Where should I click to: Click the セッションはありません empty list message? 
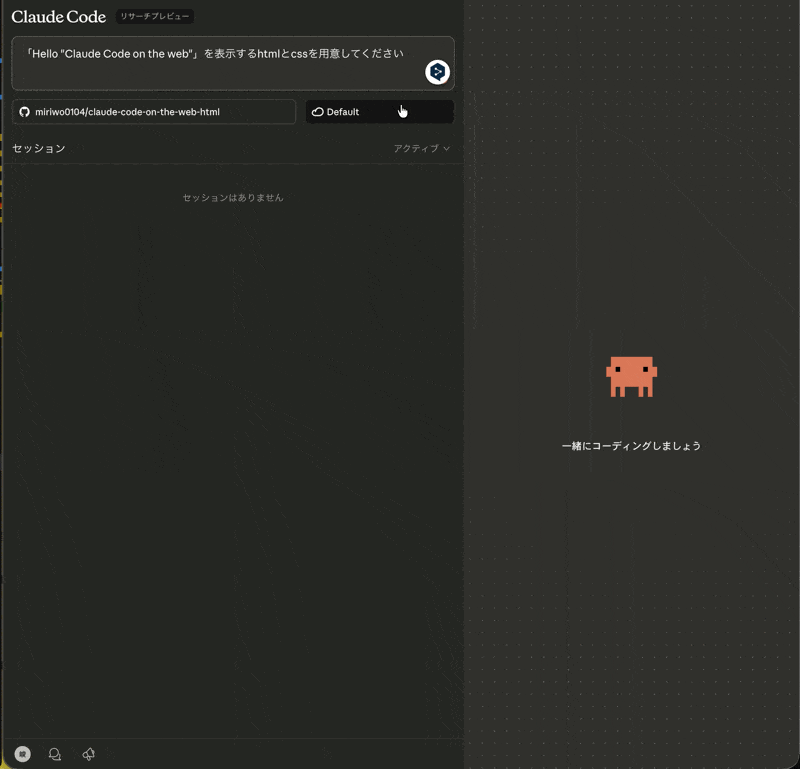pos(233,197)
